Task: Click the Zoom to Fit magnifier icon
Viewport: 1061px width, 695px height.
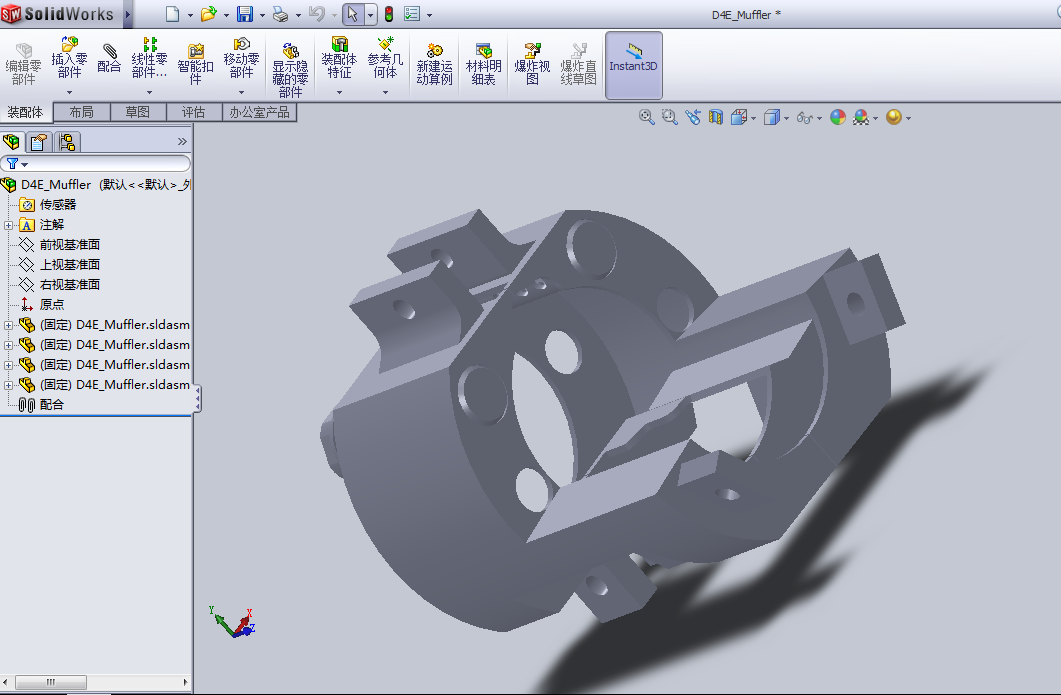Action: tap(646, 117)
